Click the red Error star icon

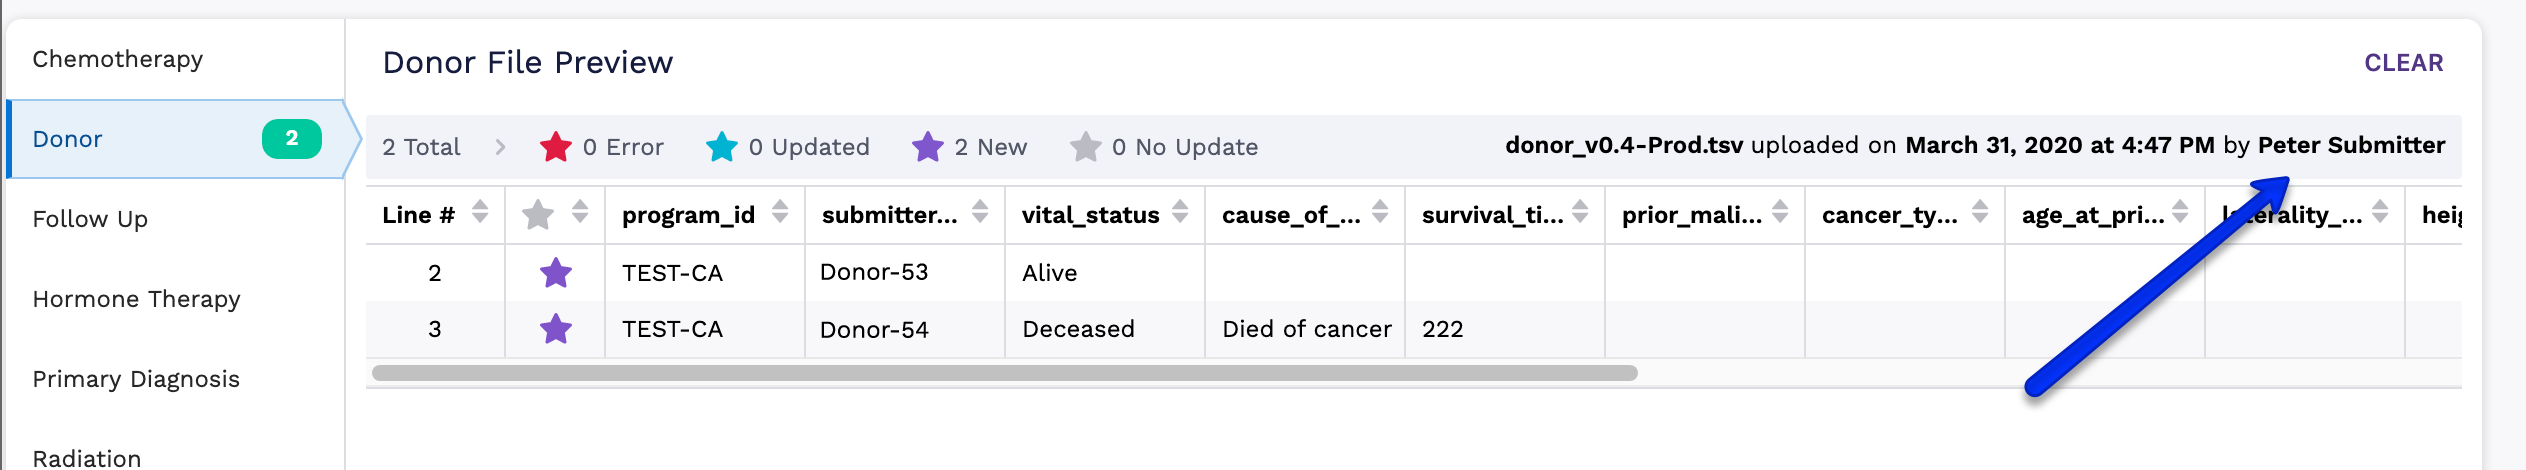click(555, 147)
